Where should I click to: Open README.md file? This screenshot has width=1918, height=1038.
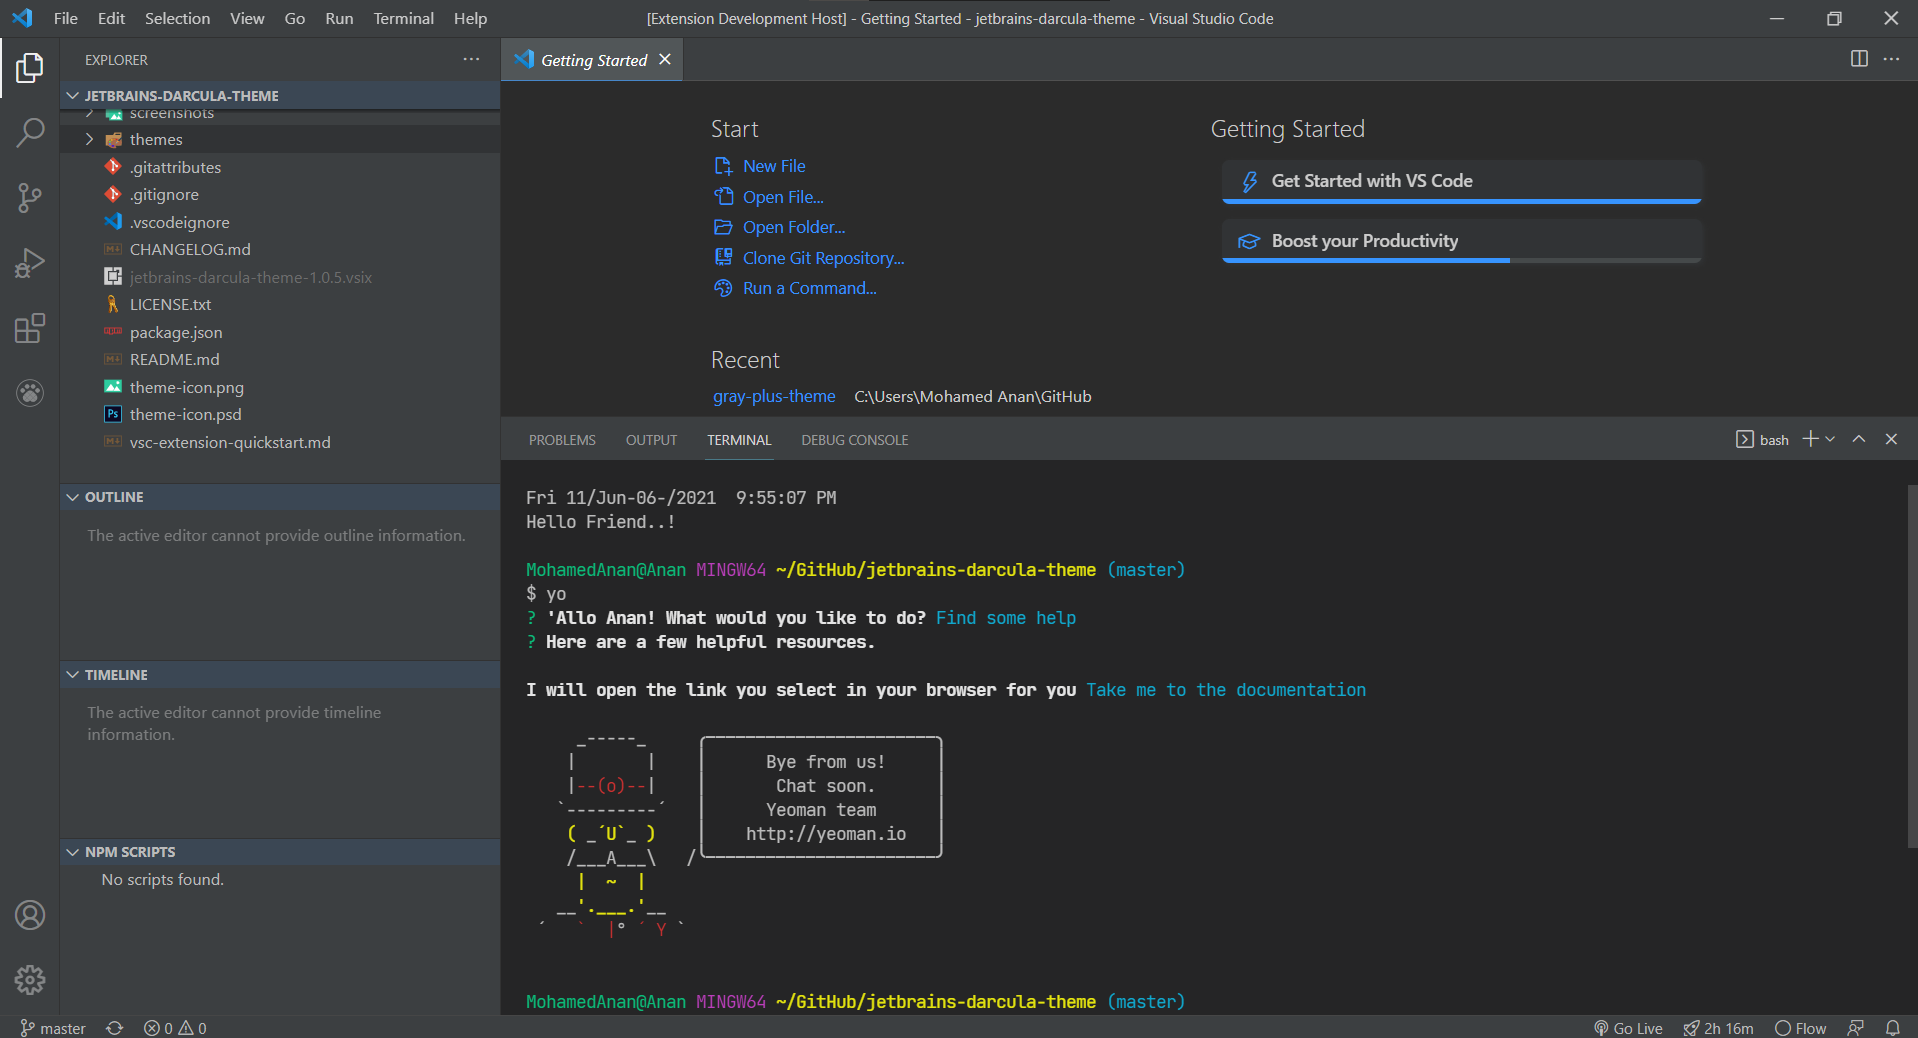pos(280,359)
